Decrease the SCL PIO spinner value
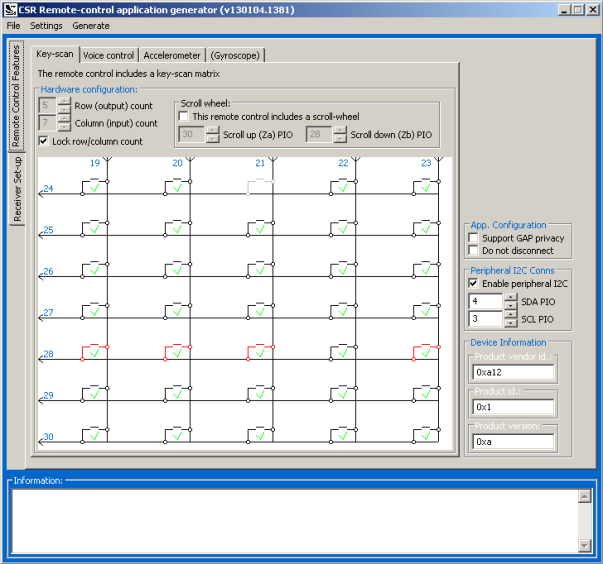 pos(510,322)
